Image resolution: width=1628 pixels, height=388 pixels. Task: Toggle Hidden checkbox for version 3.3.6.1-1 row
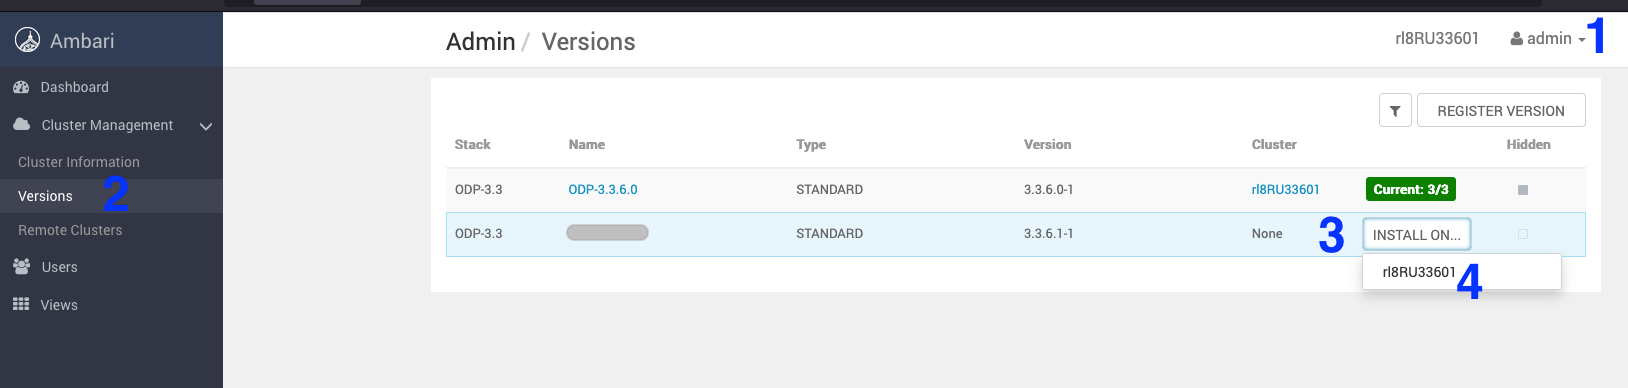pyautogui.click(x=1523, y=234)
